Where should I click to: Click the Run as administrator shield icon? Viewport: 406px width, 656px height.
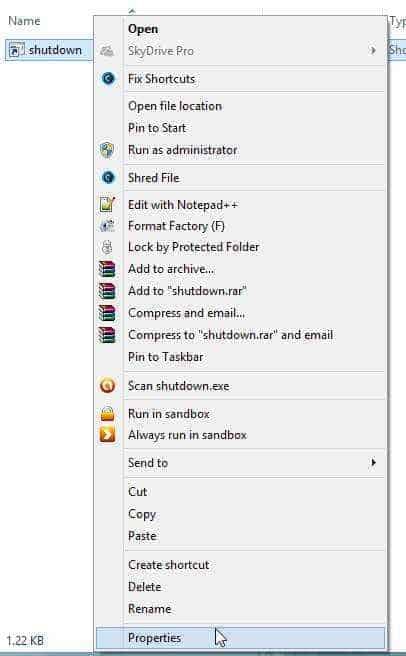[x=107, y=150]
